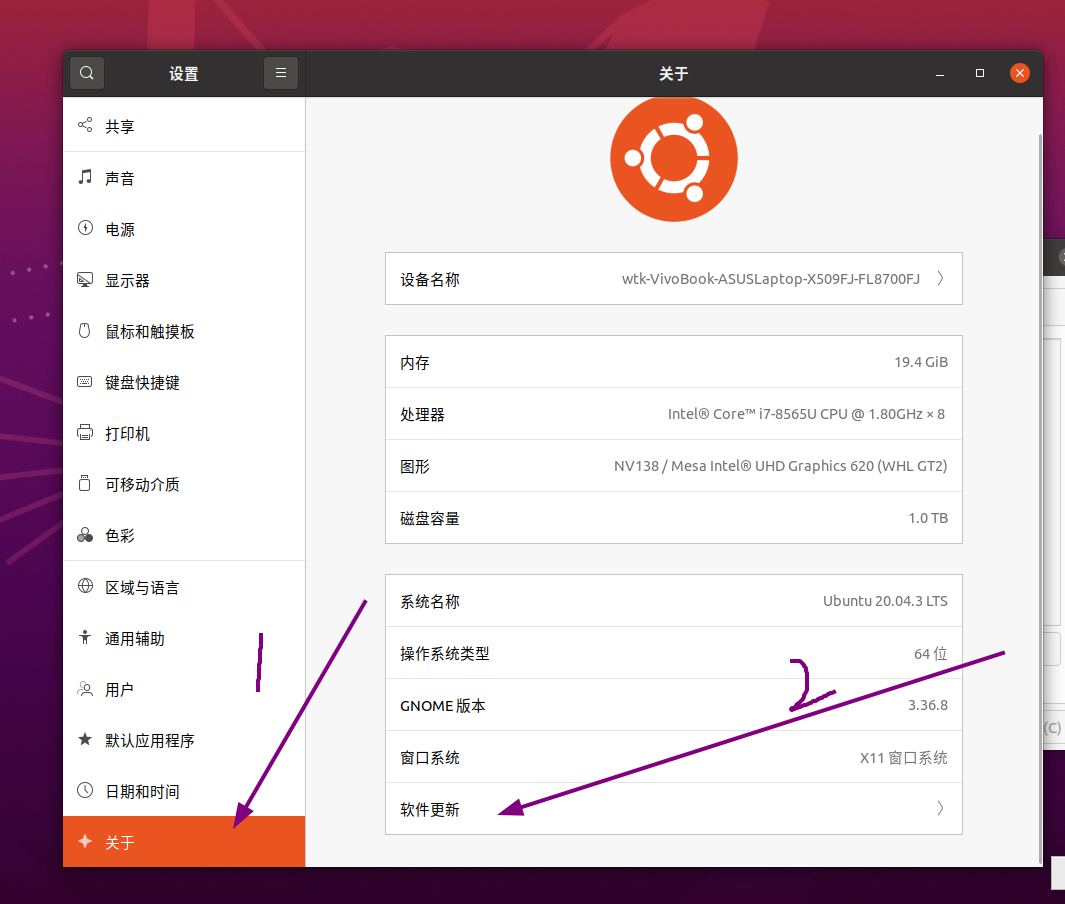Screen dimensions: 1065x904
Task: Click the mouse icon beside 鼠标和触摸板
Action: pyautogui.click(x=84, y=330)
